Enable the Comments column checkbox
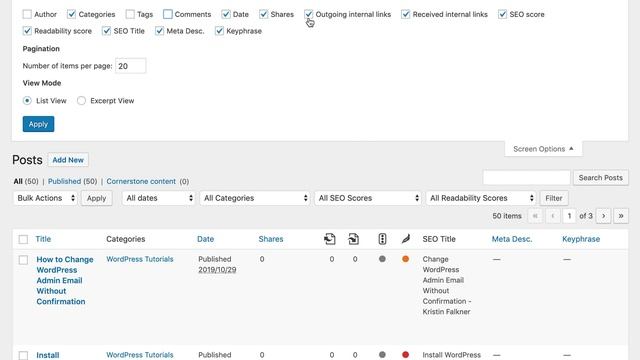The width and height of the screenshot is (640, 360). [167, 14]
